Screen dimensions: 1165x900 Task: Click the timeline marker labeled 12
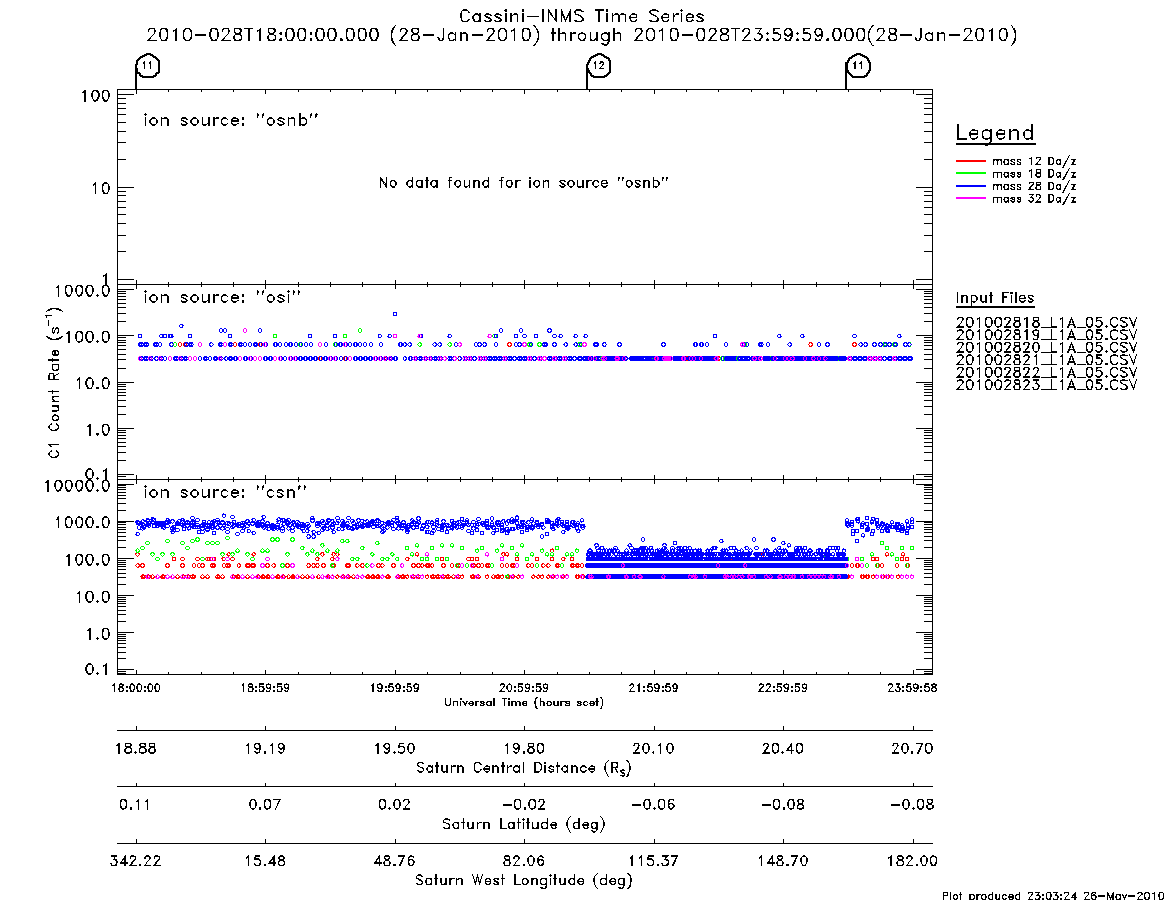[599, 66]
